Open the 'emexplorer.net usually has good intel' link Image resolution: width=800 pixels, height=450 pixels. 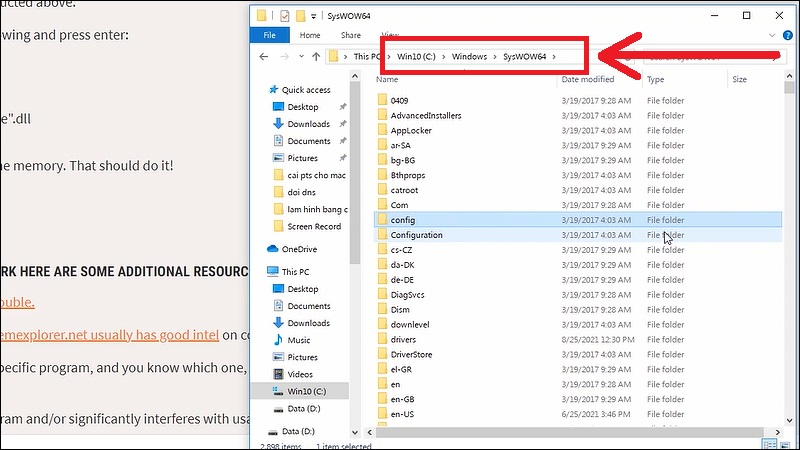click(x=109, y=335)
